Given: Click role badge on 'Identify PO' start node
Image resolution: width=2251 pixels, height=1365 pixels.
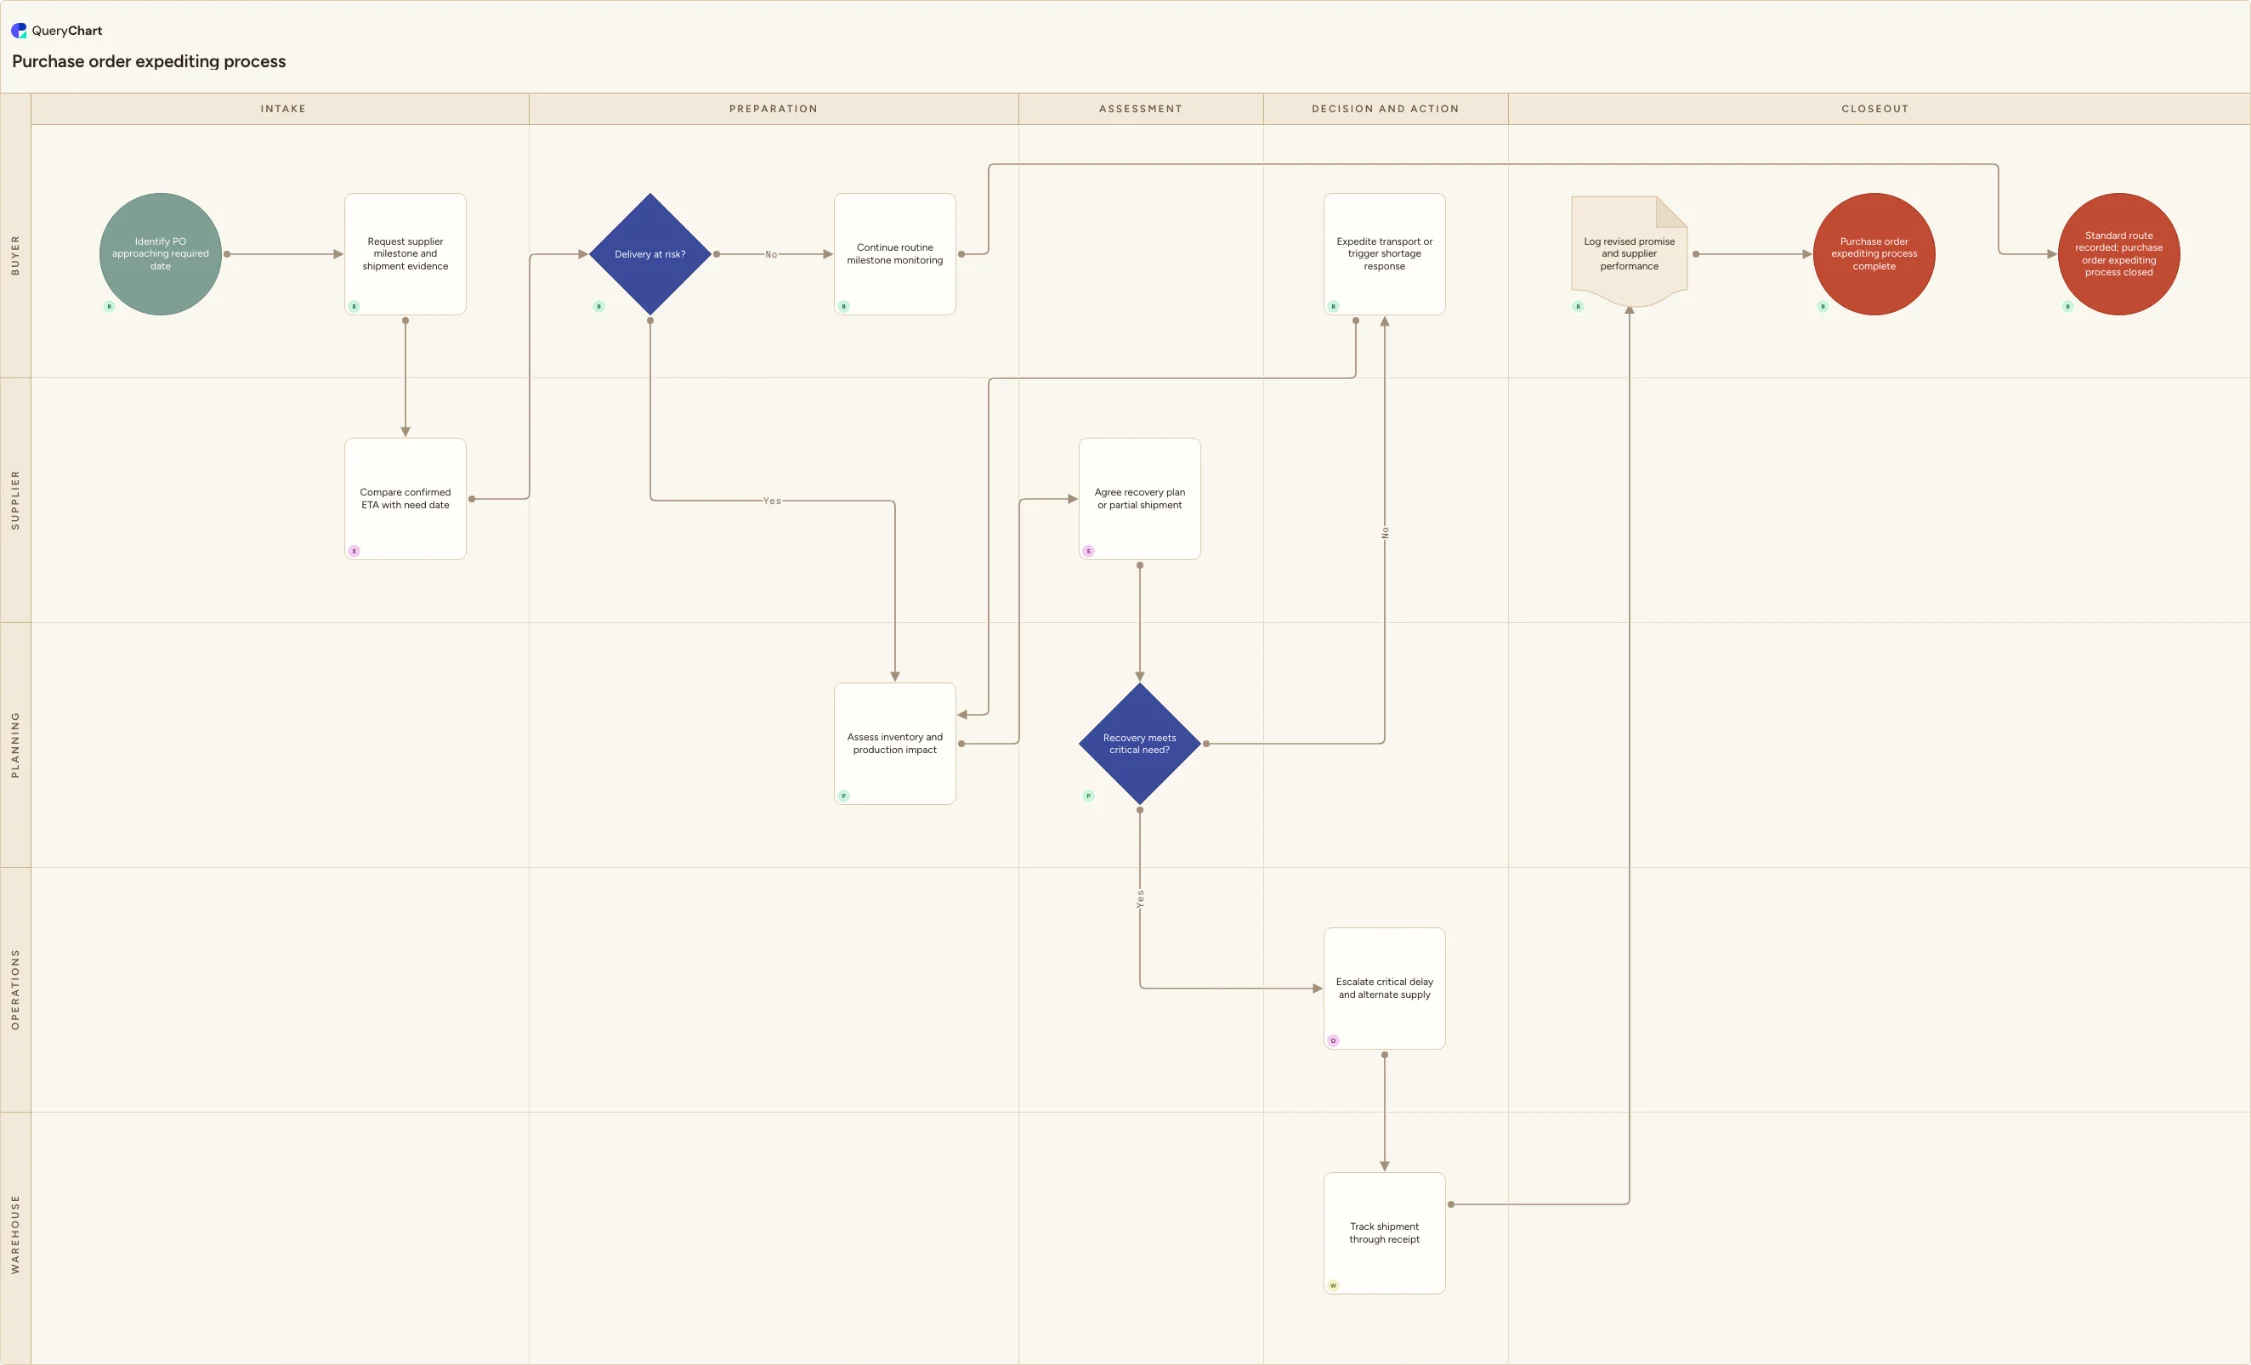Looking at the screenshot, I should tap(109, 306).
